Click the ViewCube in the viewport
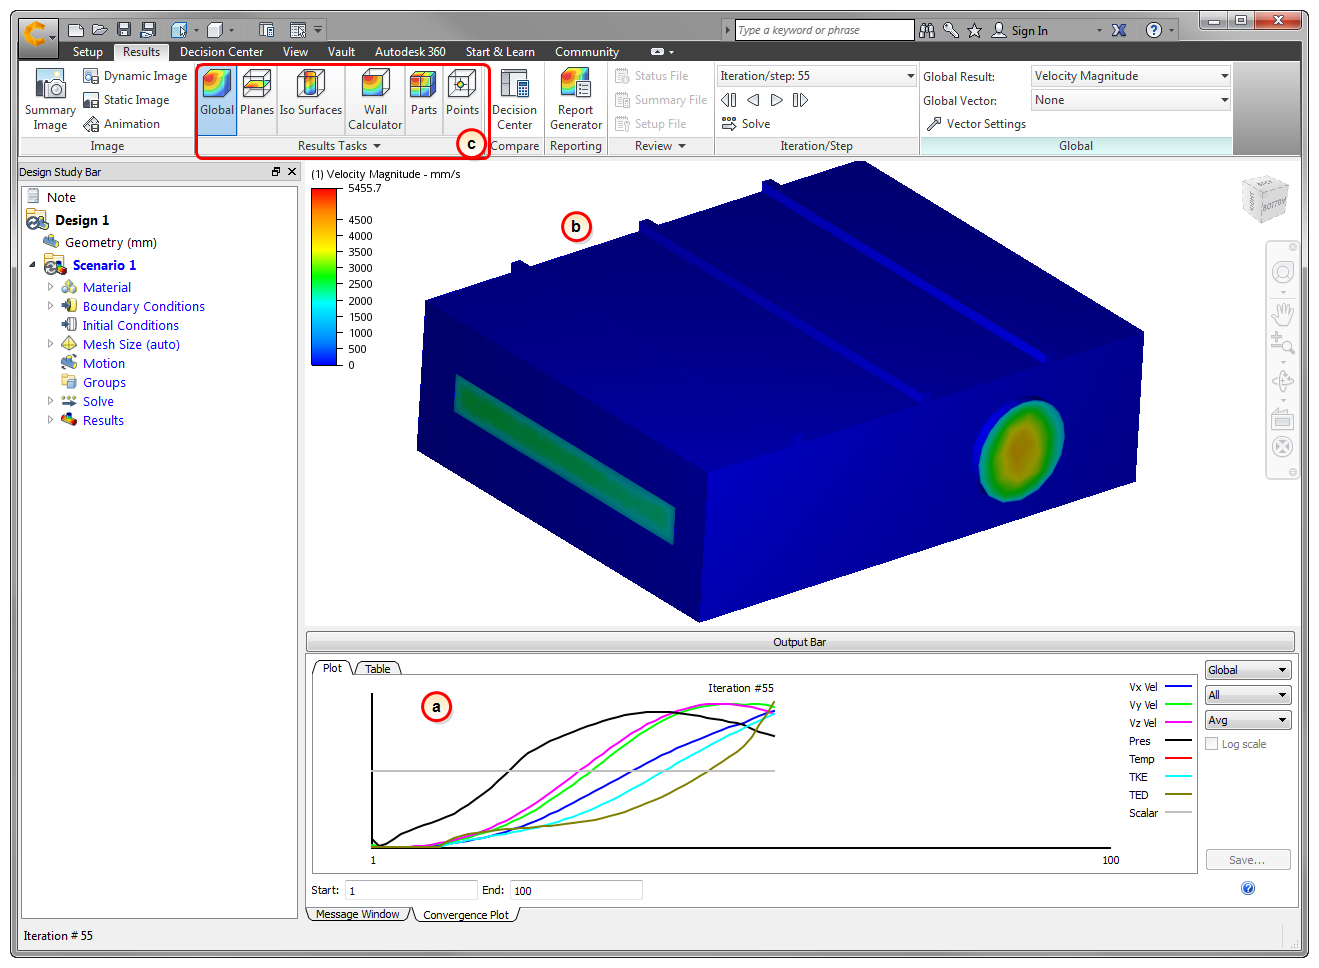 point(1265,198)
